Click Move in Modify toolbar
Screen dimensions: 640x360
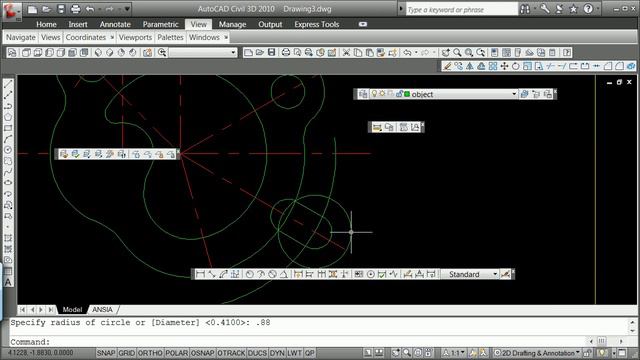pyautogui.click(x=504, y=66)
